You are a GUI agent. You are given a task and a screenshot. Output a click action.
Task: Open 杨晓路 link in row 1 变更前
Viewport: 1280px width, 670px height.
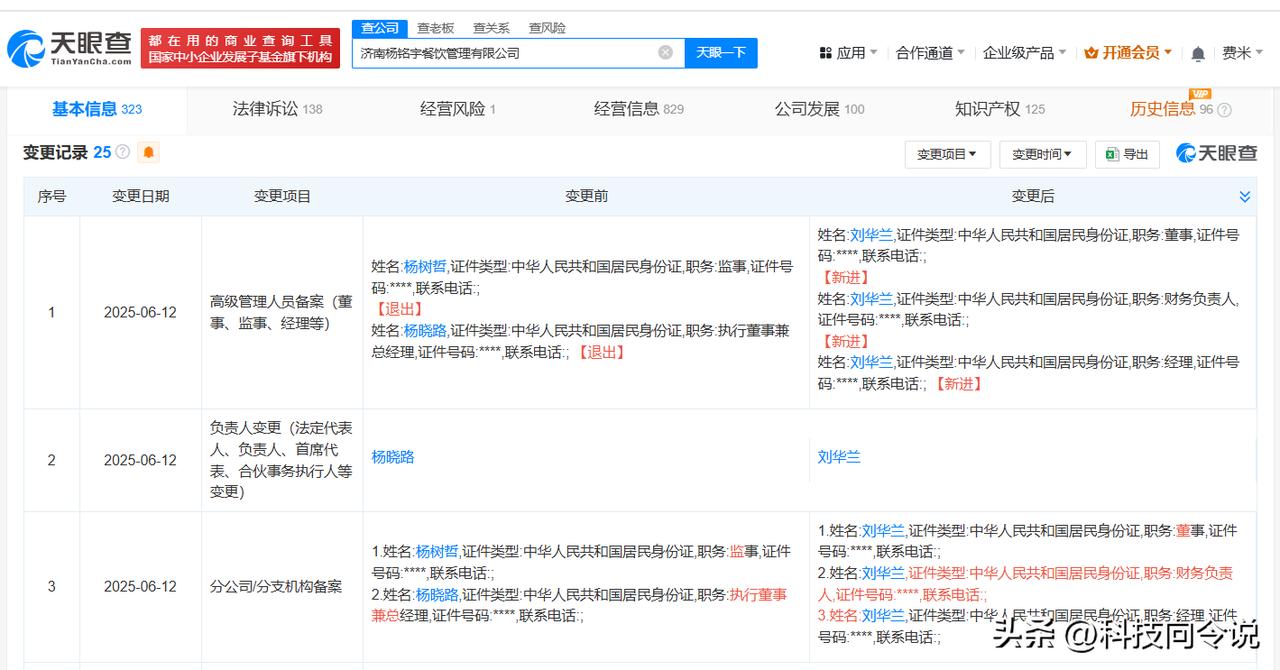pos(425,331)
